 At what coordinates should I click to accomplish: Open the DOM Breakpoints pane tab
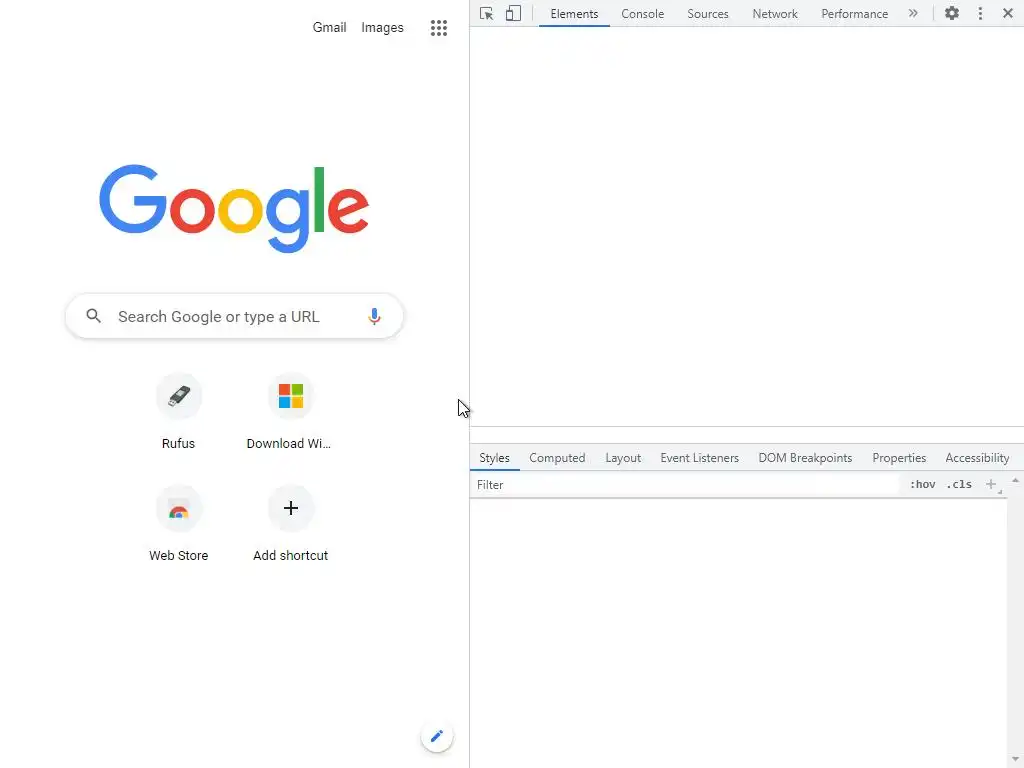coord(805,458)
